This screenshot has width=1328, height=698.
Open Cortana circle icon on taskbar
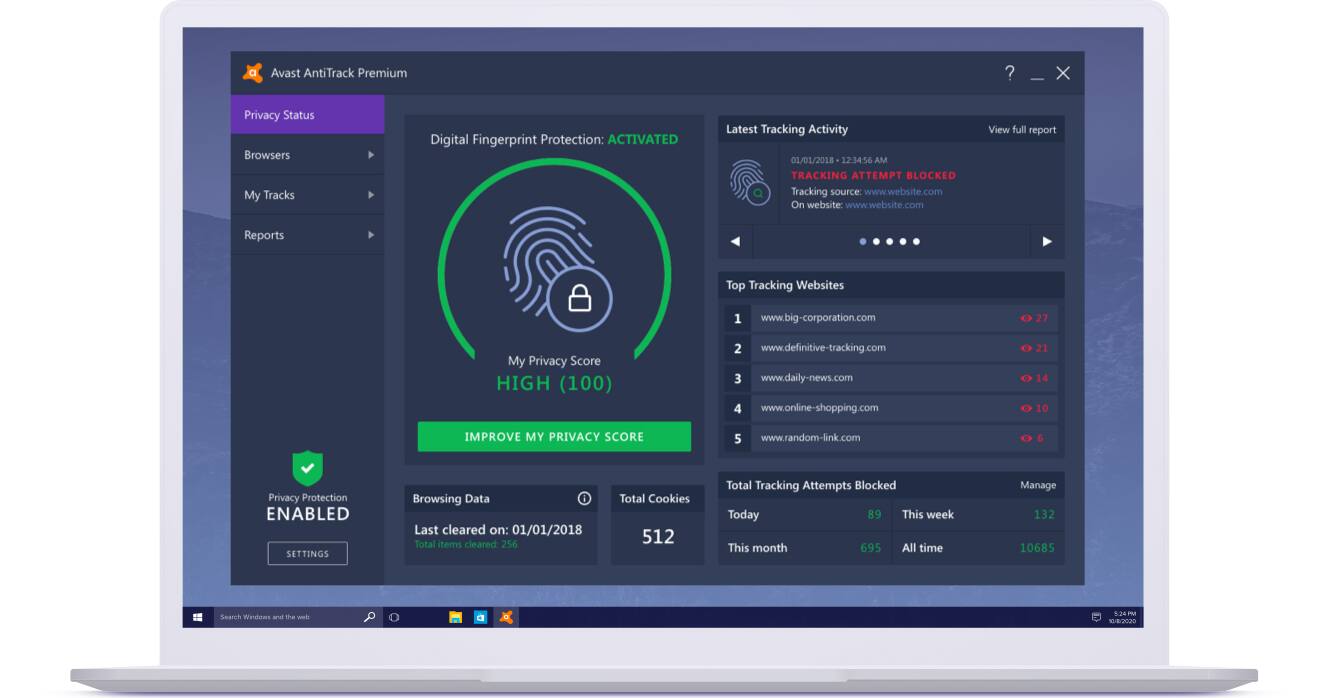(394, 617)
